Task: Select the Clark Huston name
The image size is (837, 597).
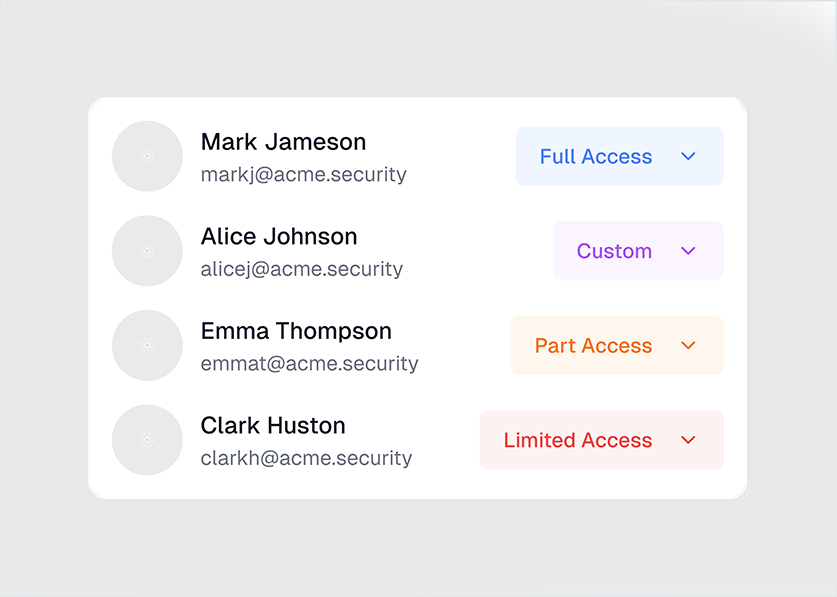Action: pos(273,426)
